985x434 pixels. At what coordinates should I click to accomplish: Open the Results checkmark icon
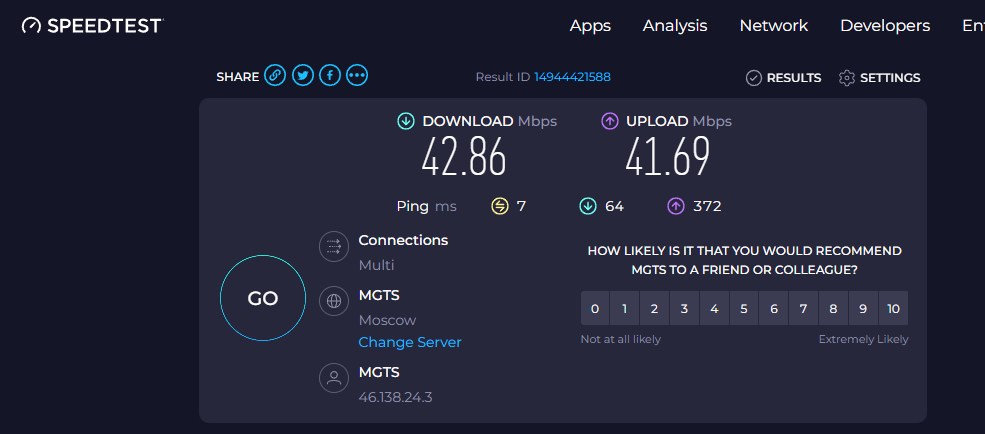point(754,78)
